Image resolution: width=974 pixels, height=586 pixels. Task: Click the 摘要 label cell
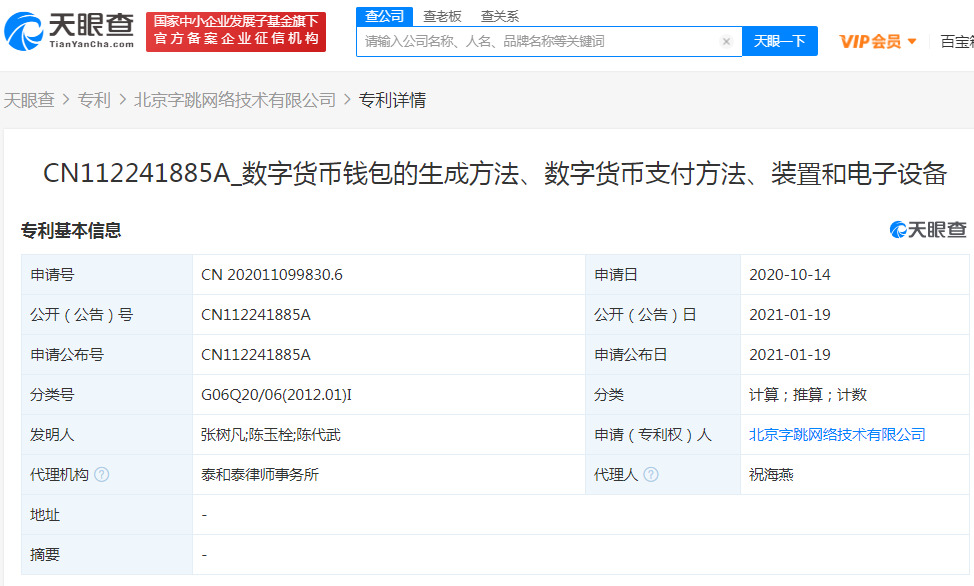pyautogui.click(x=107, y=555)
